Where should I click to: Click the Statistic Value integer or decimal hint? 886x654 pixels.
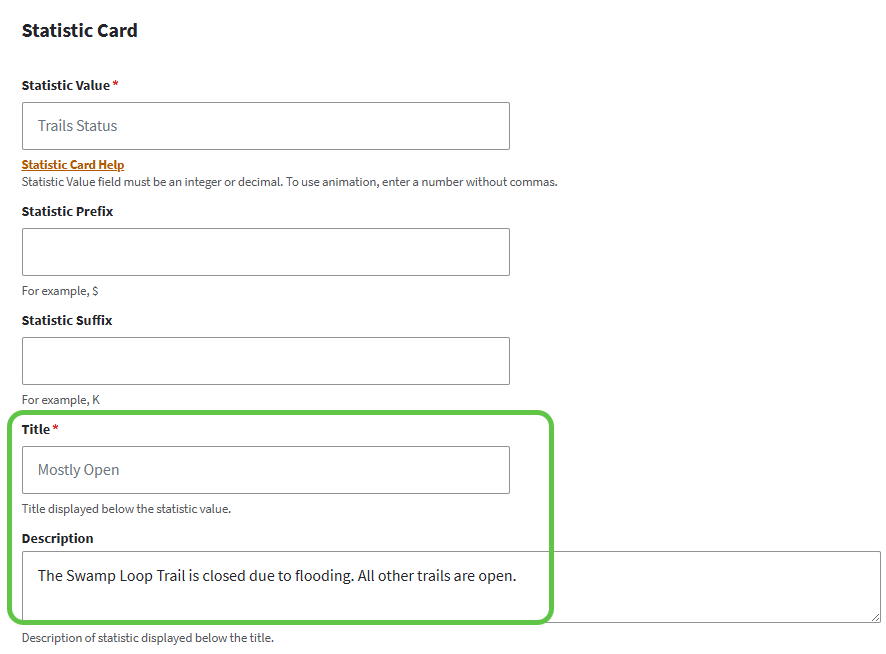click(289, 182)
